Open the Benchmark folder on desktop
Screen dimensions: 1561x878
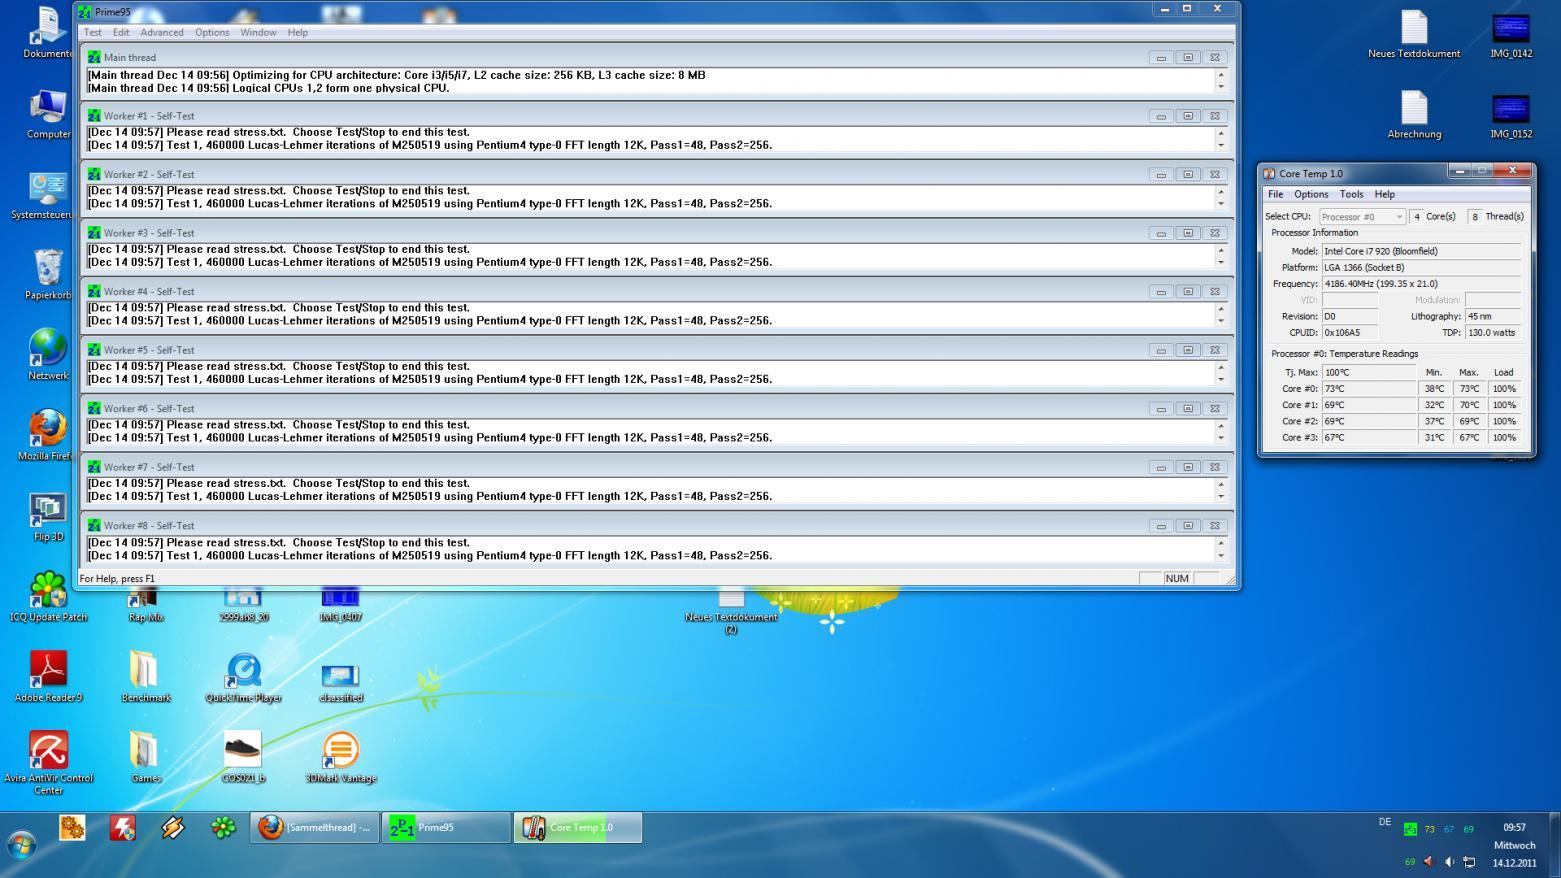click(x=145, y=675)
